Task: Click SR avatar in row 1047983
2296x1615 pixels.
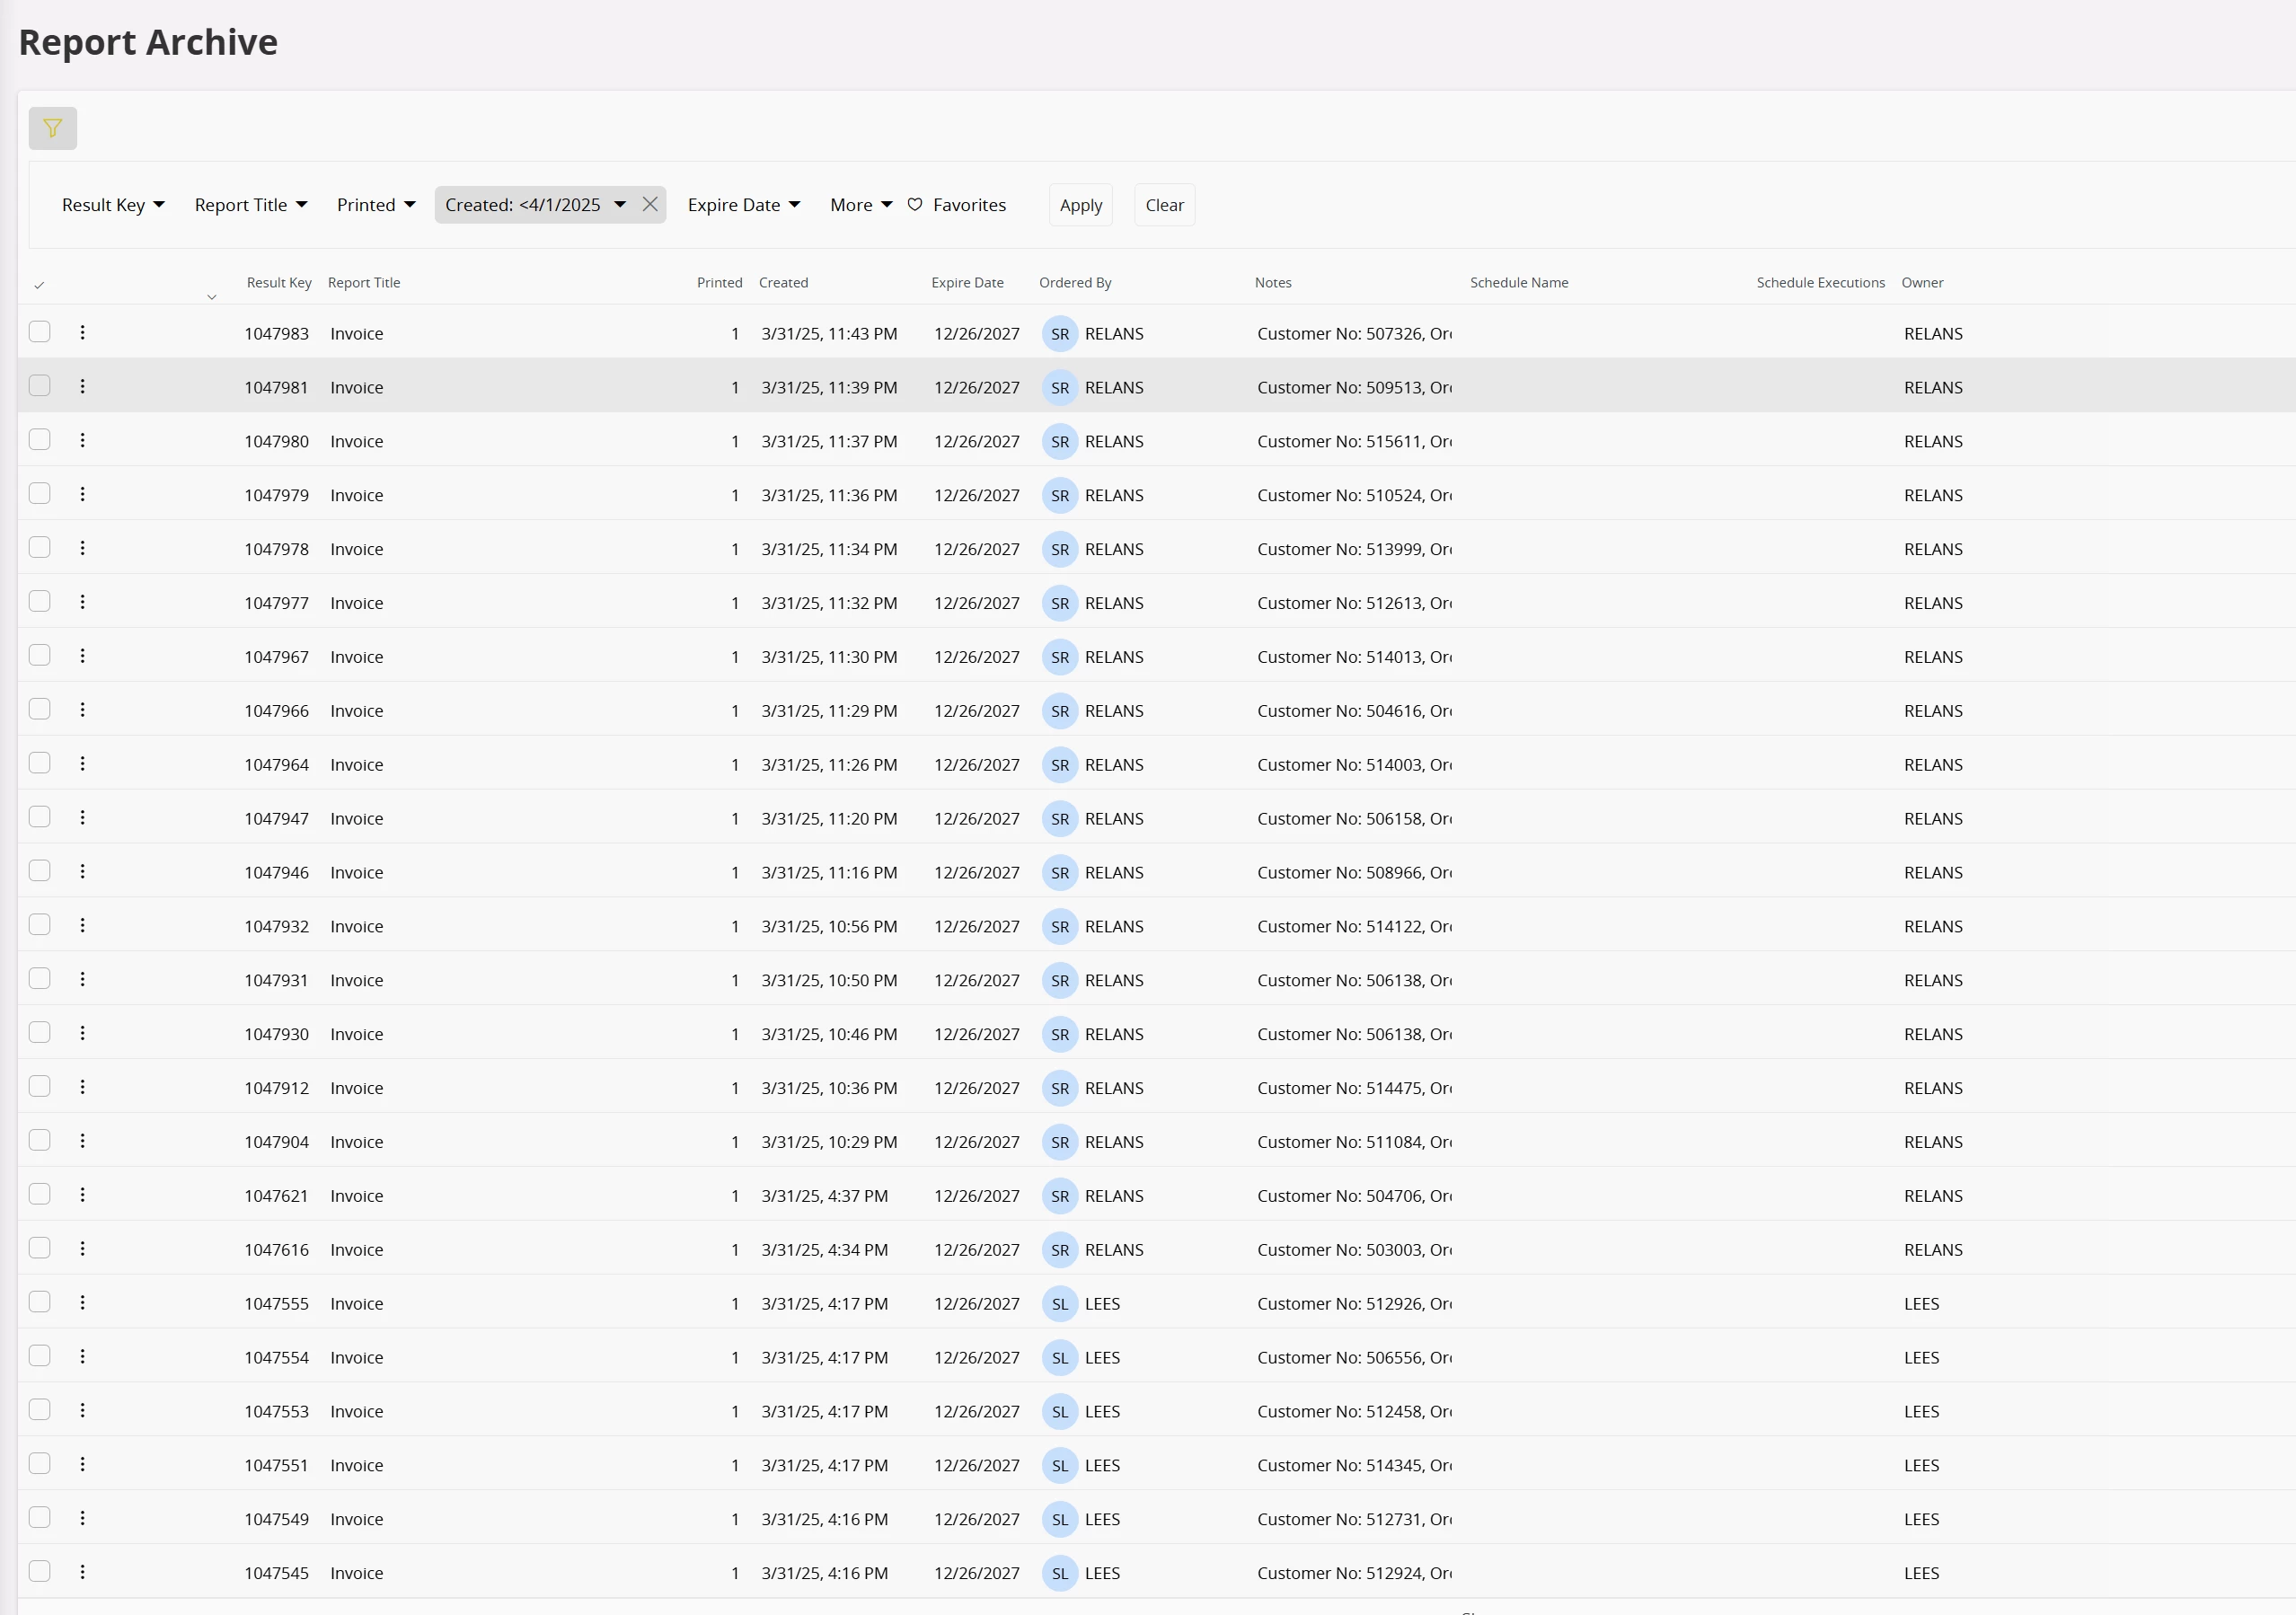Action: click(x=1060, y=333)
